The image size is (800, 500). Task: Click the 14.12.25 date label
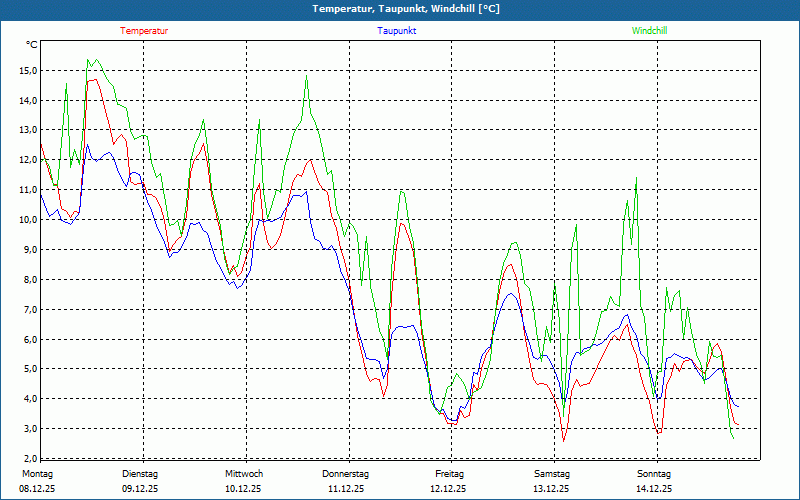654,489
